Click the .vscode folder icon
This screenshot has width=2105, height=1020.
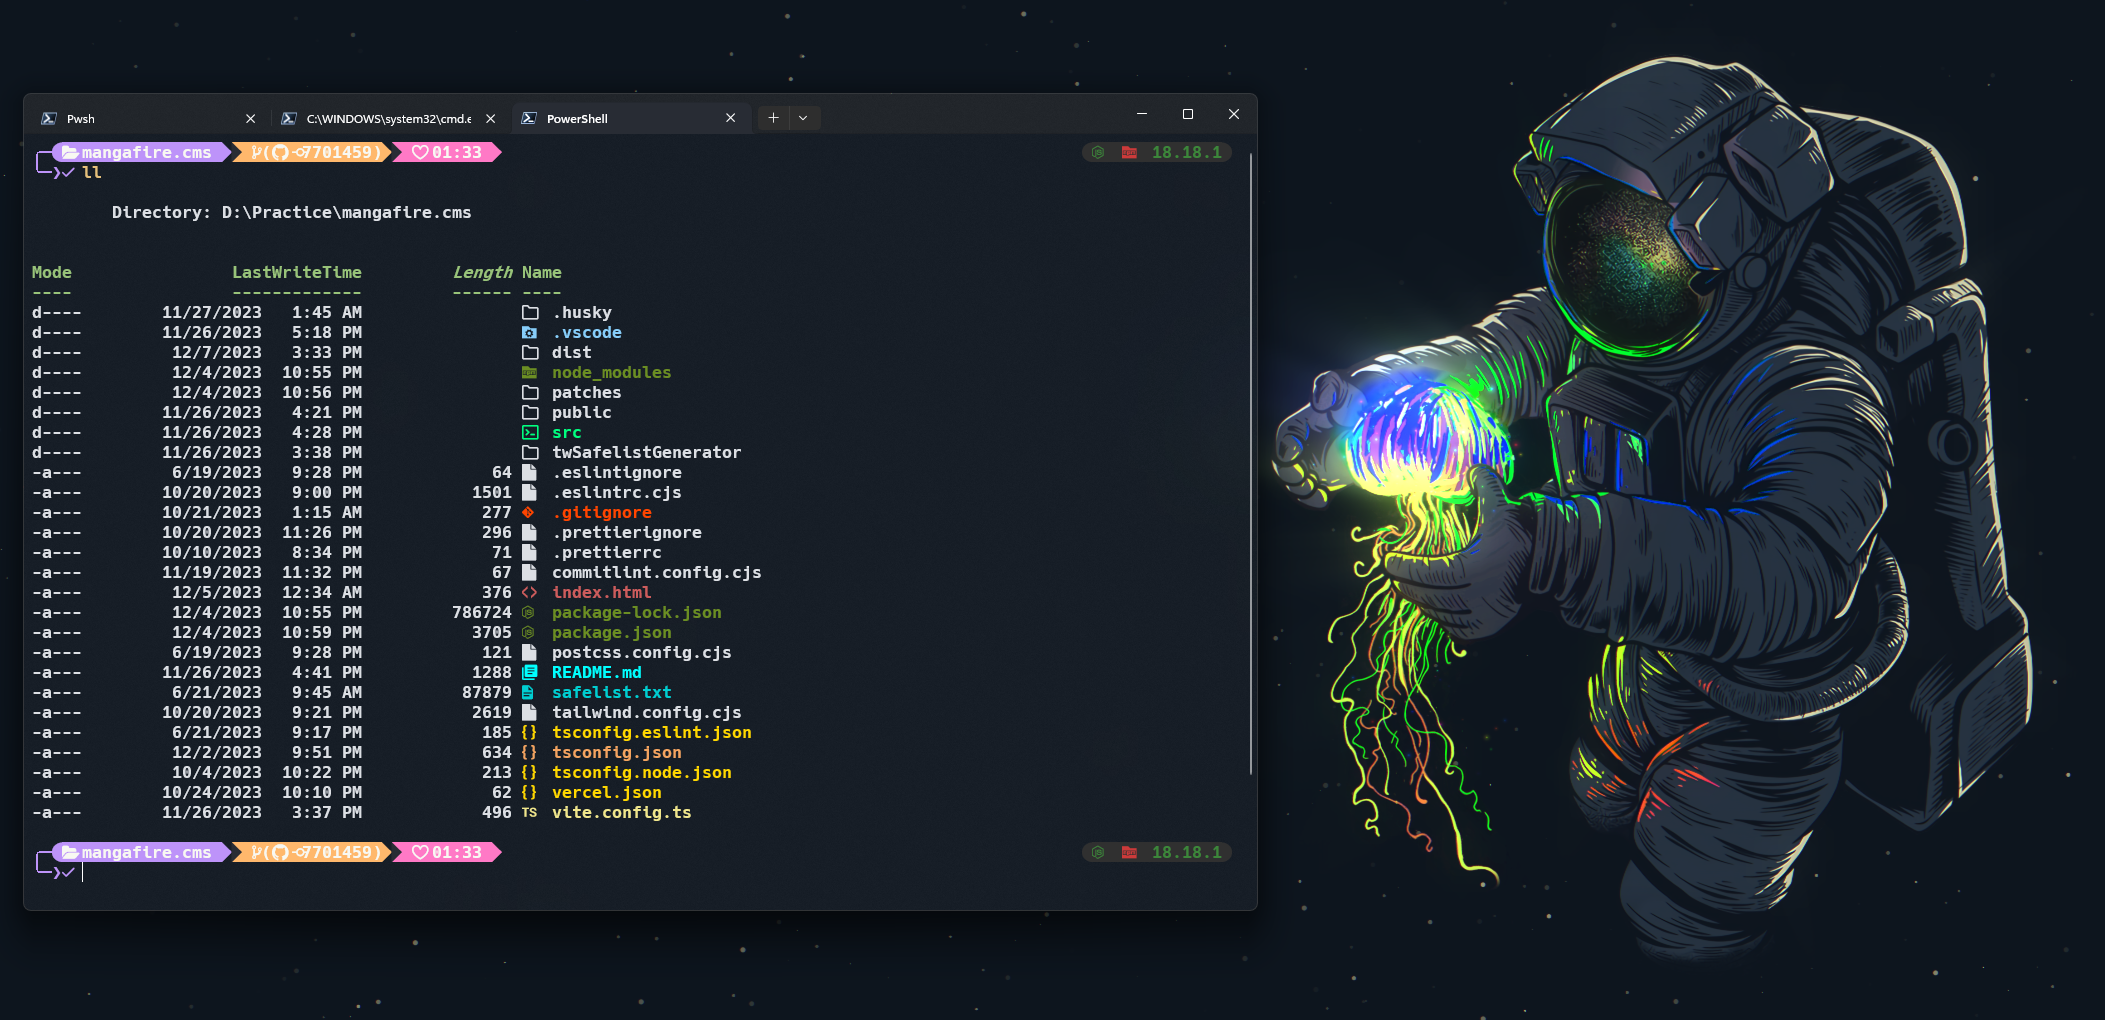tap(530, 333)
